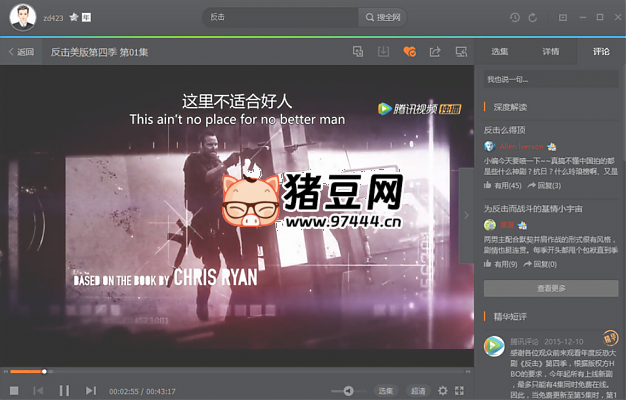Switch to the 选集 tab
The height and width of the screenshot is (400, 626).
(x=500, y=51)
